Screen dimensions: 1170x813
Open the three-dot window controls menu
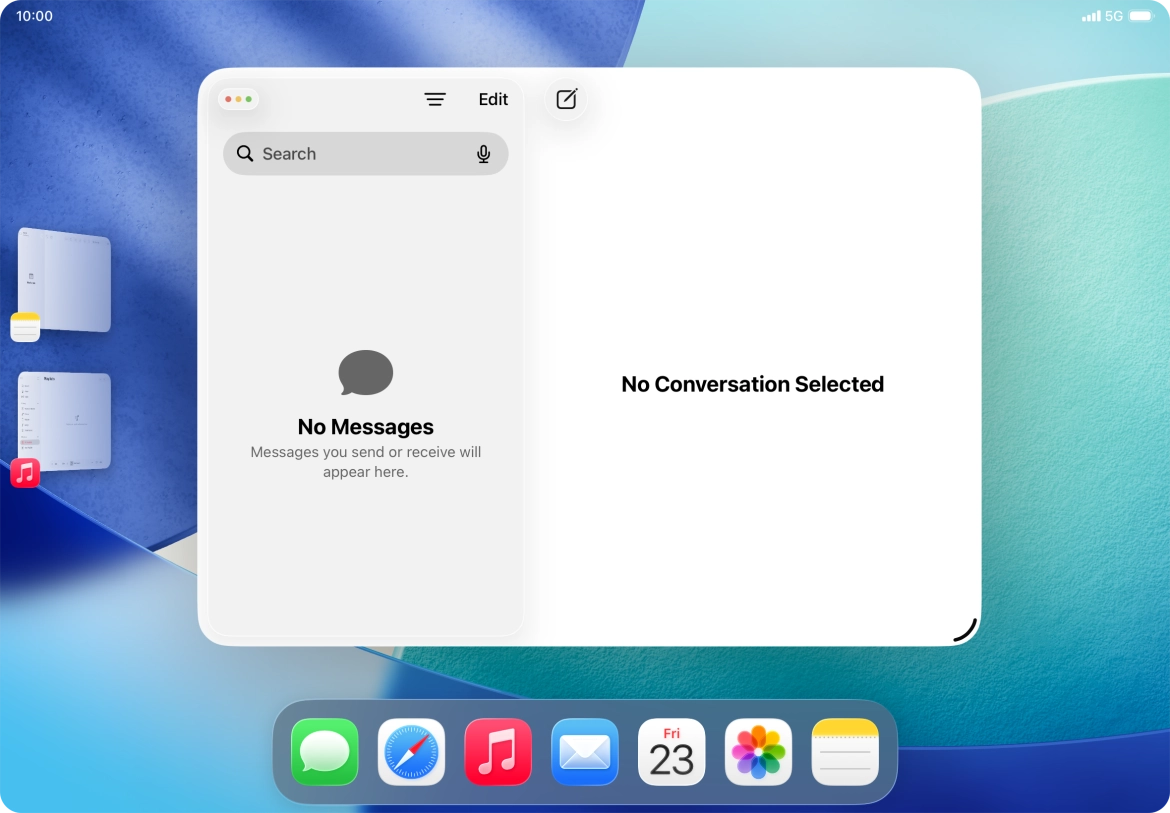pos(238,98)
